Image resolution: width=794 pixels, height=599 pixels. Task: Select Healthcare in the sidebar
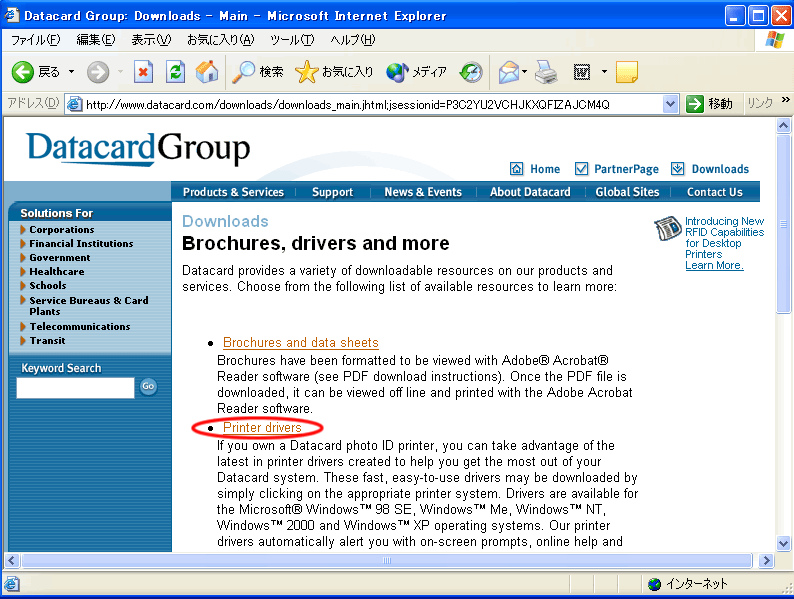pyautogui.click(x=56, y=272)
